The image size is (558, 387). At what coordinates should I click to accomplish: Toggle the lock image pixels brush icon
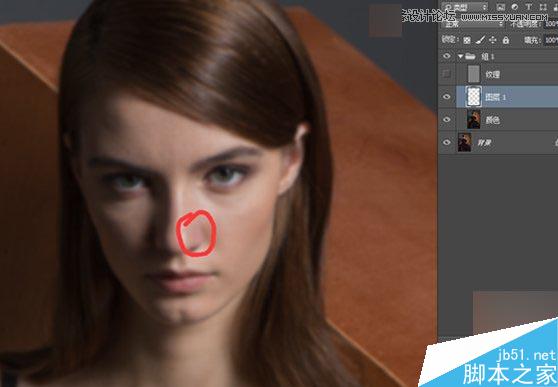click(x=480, y=40)
